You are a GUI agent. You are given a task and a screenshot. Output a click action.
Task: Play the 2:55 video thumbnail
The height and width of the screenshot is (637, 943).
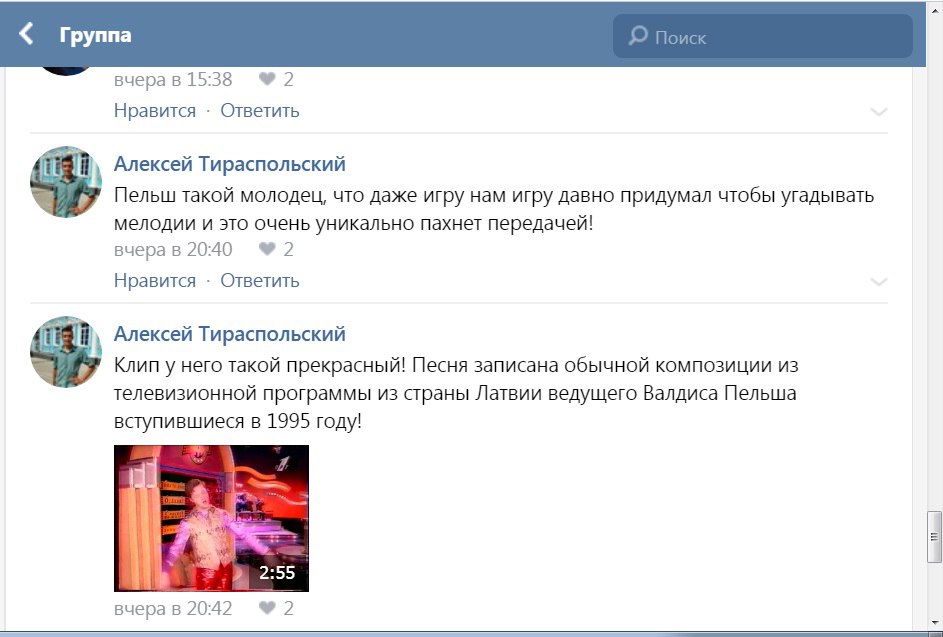(211, 518)
